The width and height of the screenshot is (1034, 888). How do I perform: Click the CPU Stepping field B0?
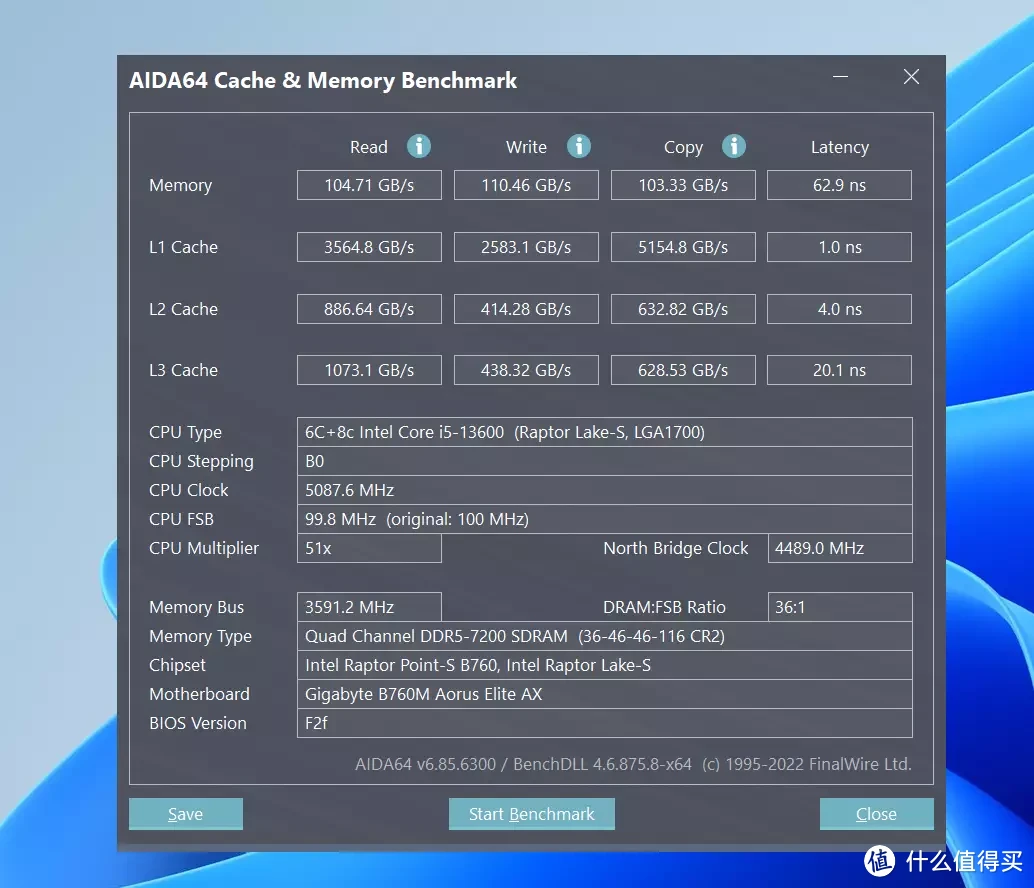pos(605,461)
